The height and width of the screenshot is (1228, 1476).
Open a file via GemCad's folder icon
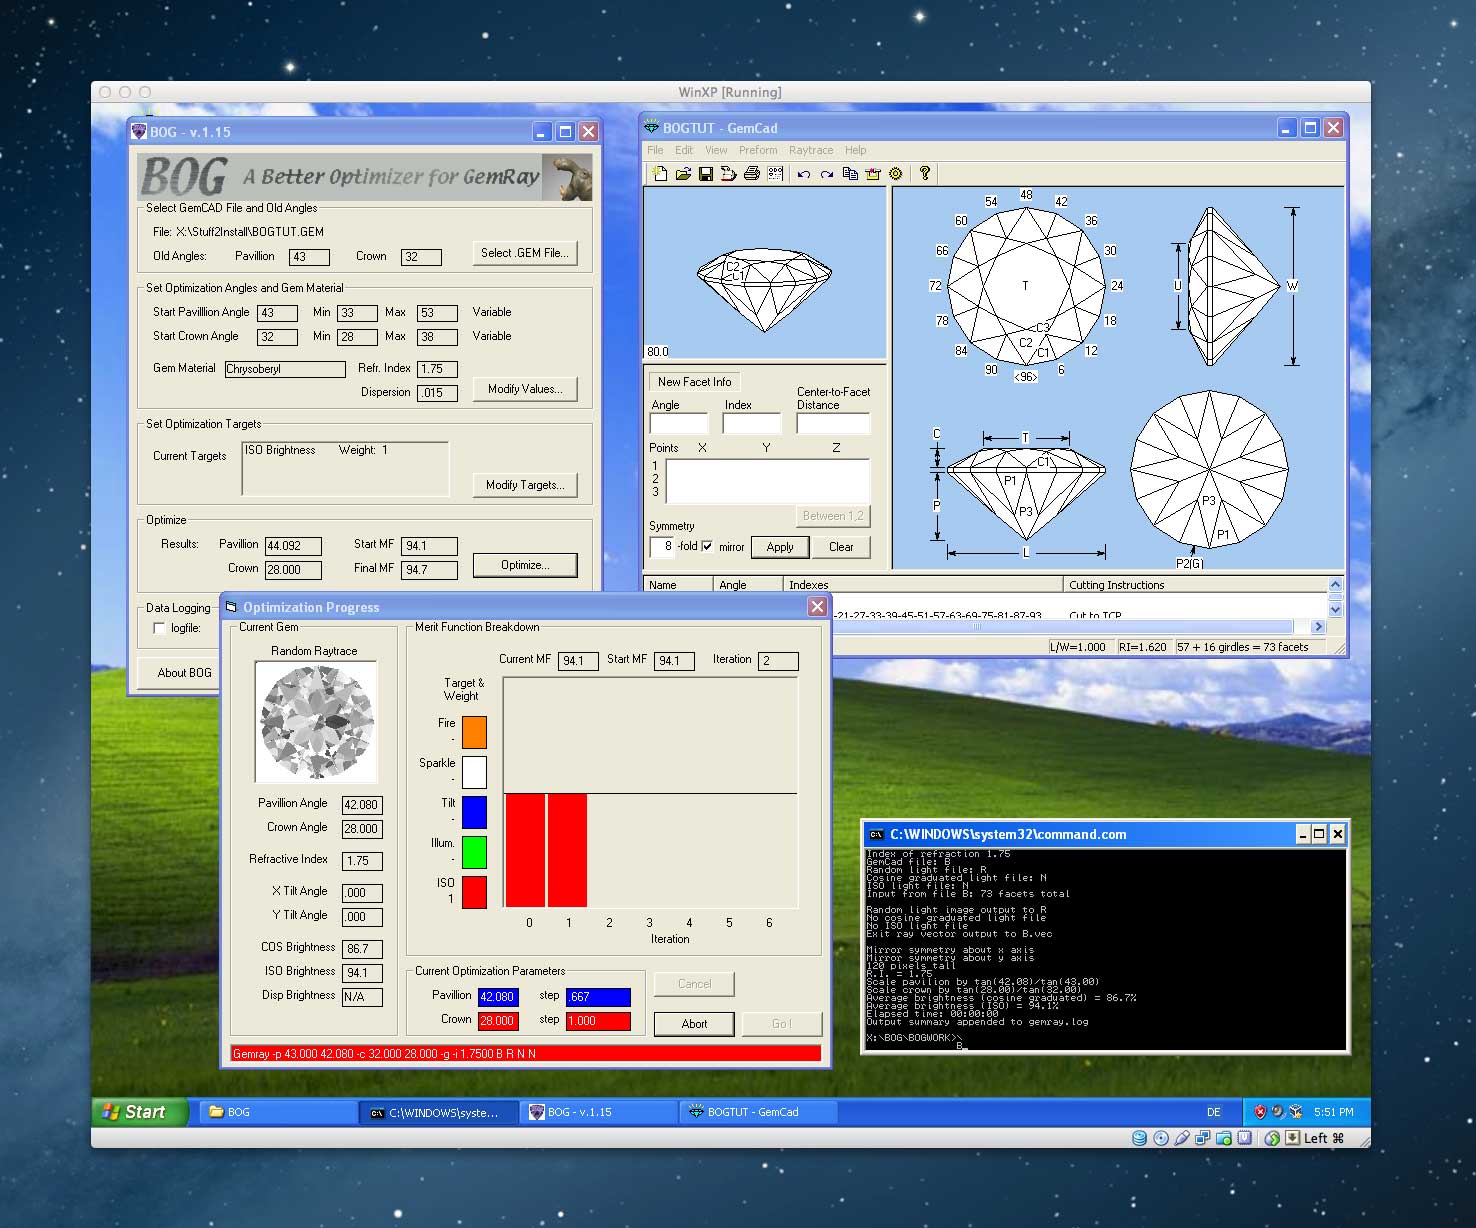[x=683, y=174]
